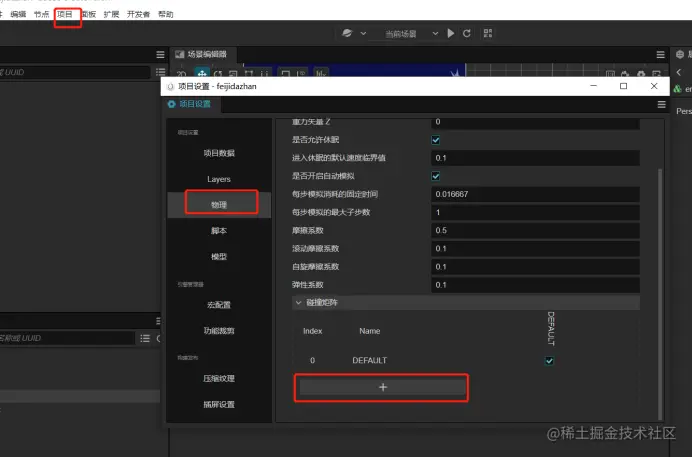
Task: Toggle the 是否开启自动模拟 checkbox
Action: point(436,176)
